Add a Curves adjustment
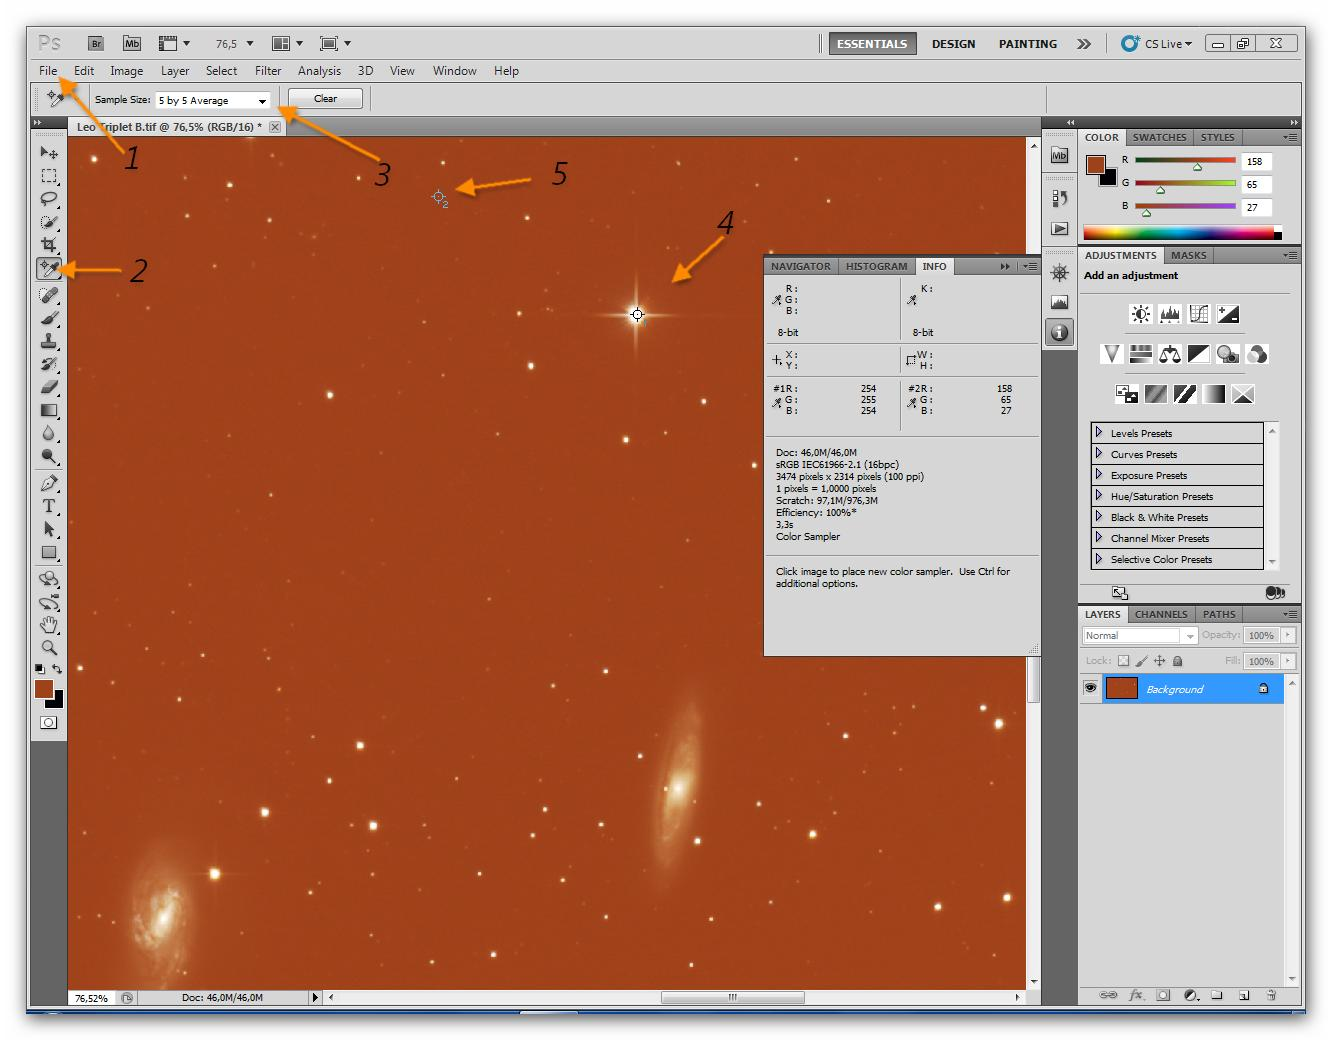This screenshot has width=1332, height=1040. click(1199, 314)
